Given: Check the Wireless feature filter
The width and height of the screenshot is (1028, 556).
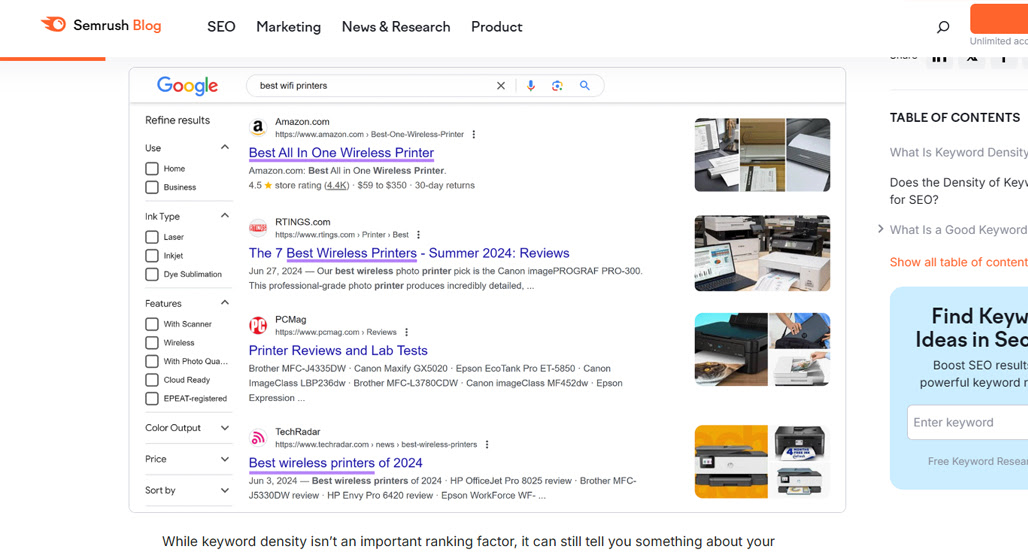Looking at the screenshot, I should click(152, 343).
